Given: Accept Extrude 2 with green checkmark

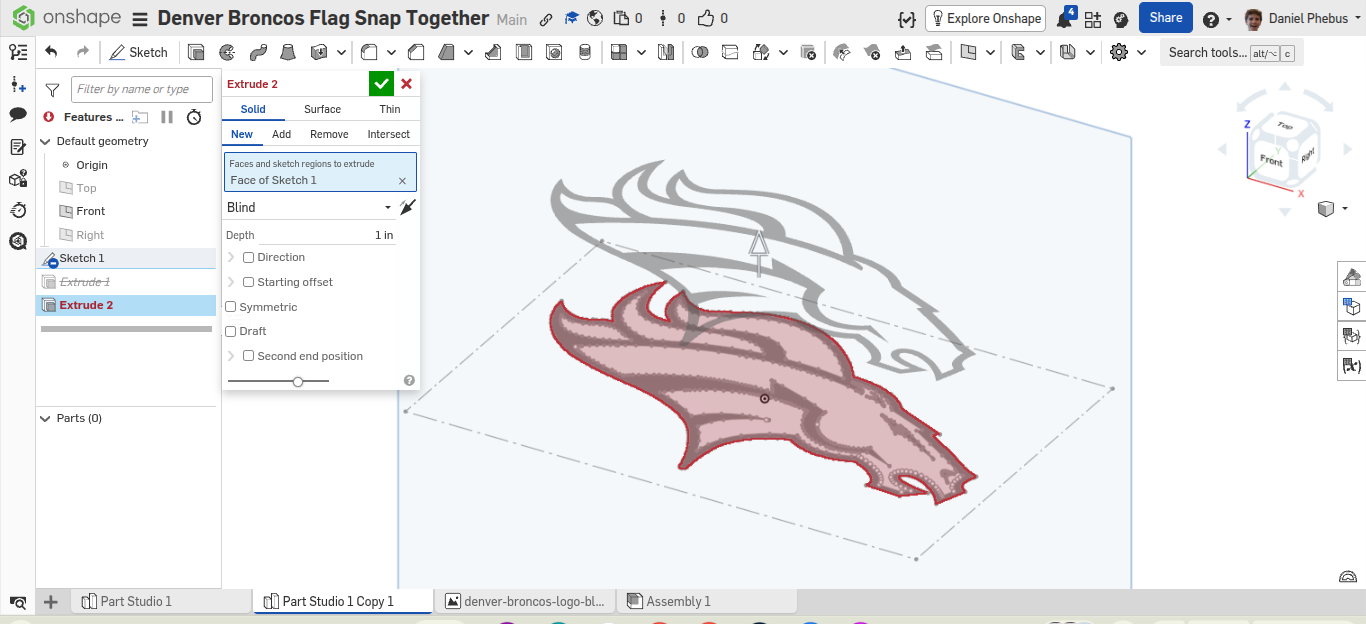Looking at the screenshot, I should [381, 84].
